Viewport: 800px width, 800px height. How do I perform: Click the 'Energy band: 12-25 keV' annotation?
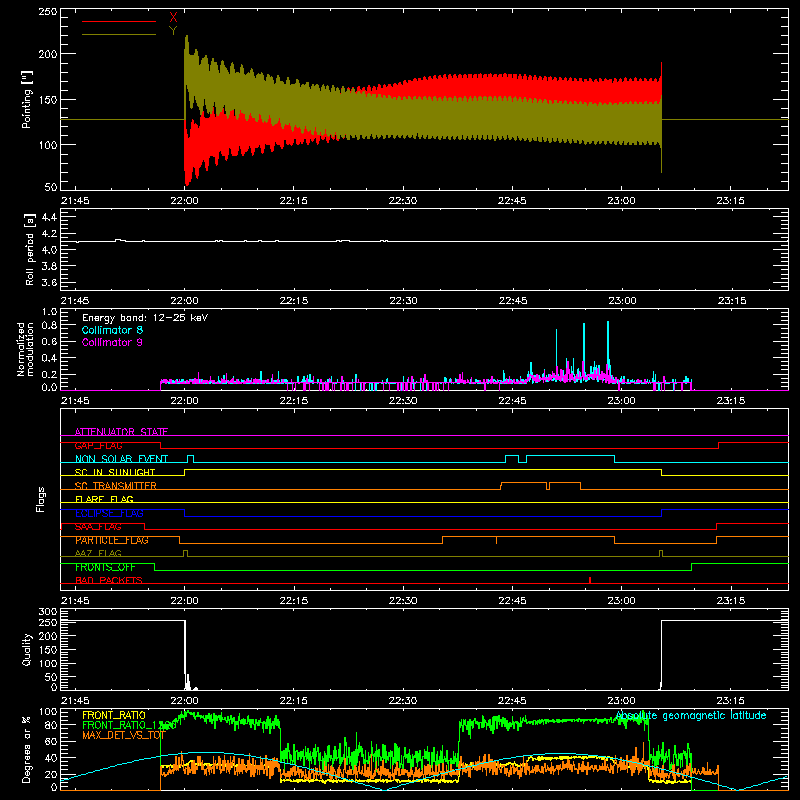pos(145,318)
